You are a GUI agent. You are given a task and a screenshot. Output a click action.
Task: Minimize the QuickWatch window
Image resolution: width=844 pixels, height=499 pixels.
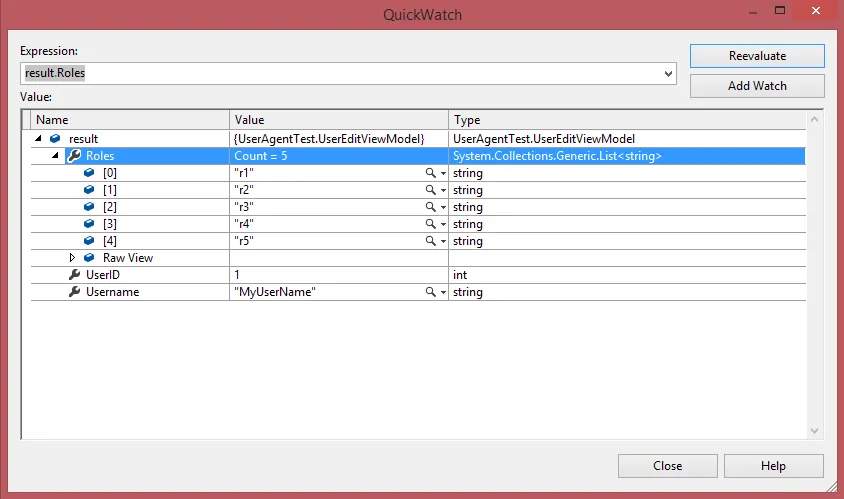click(x=753, y=12)
